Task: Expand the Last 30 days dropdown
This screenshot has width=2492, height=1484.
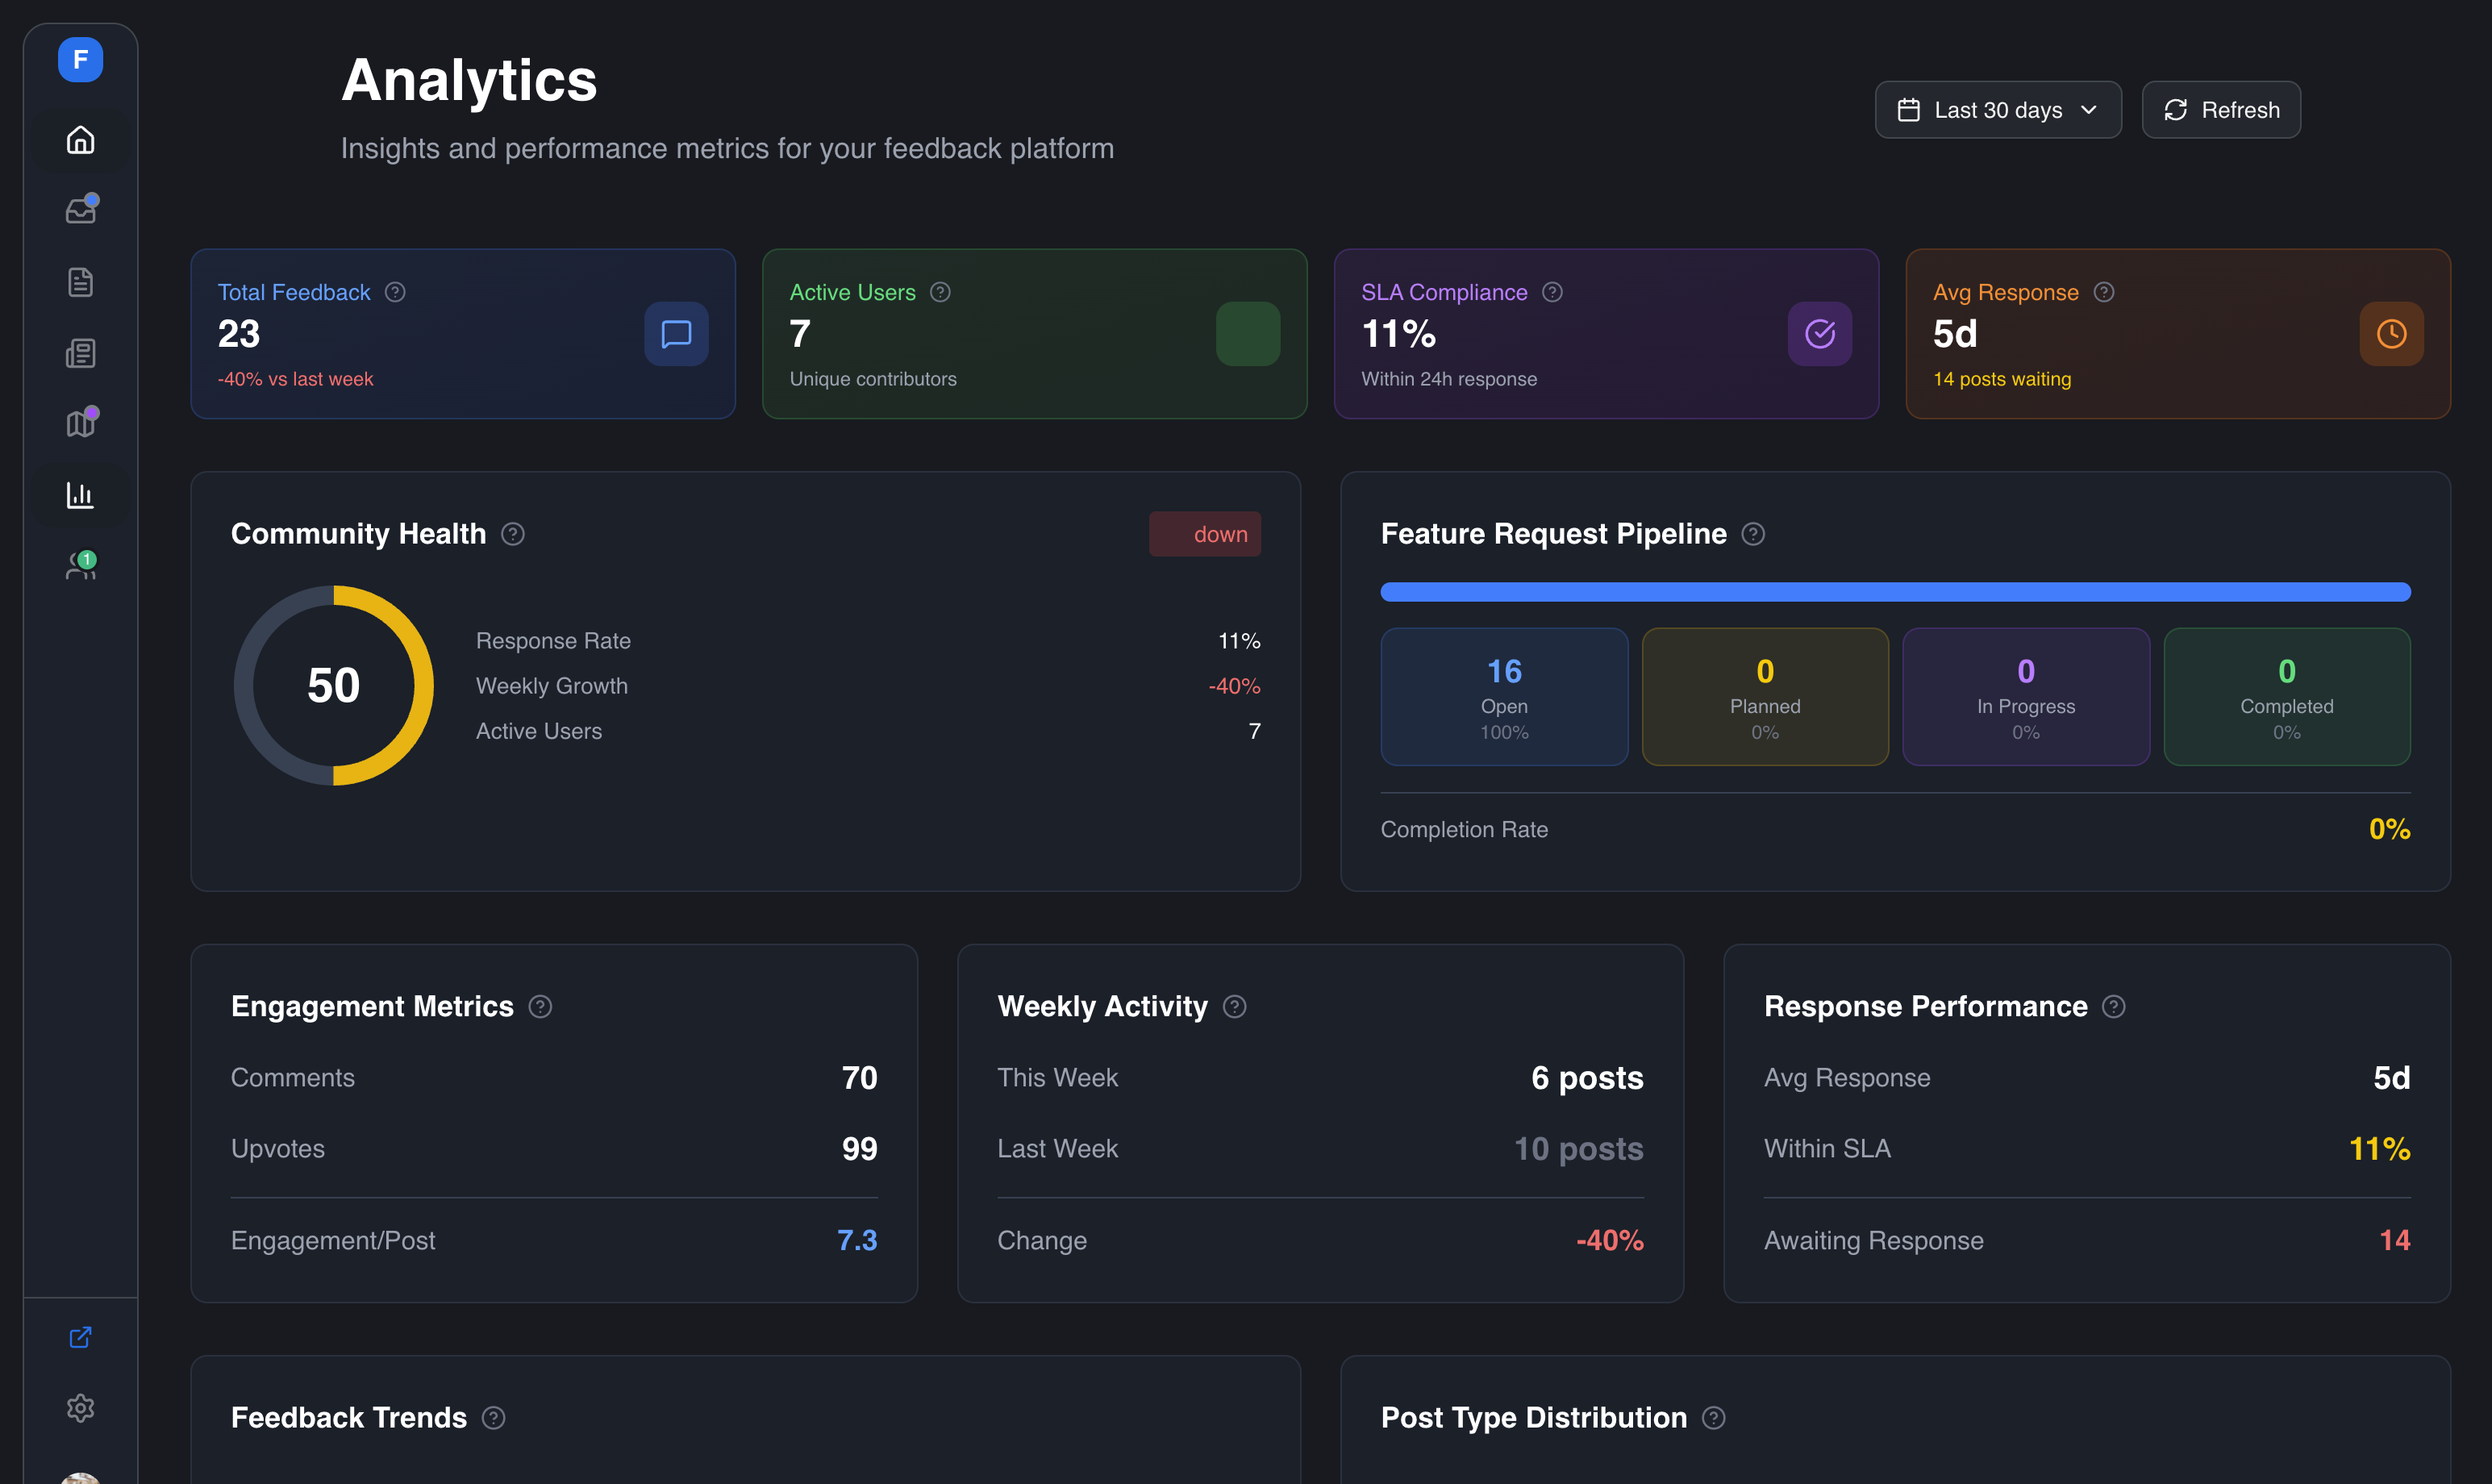Action: coord(1997,110)
